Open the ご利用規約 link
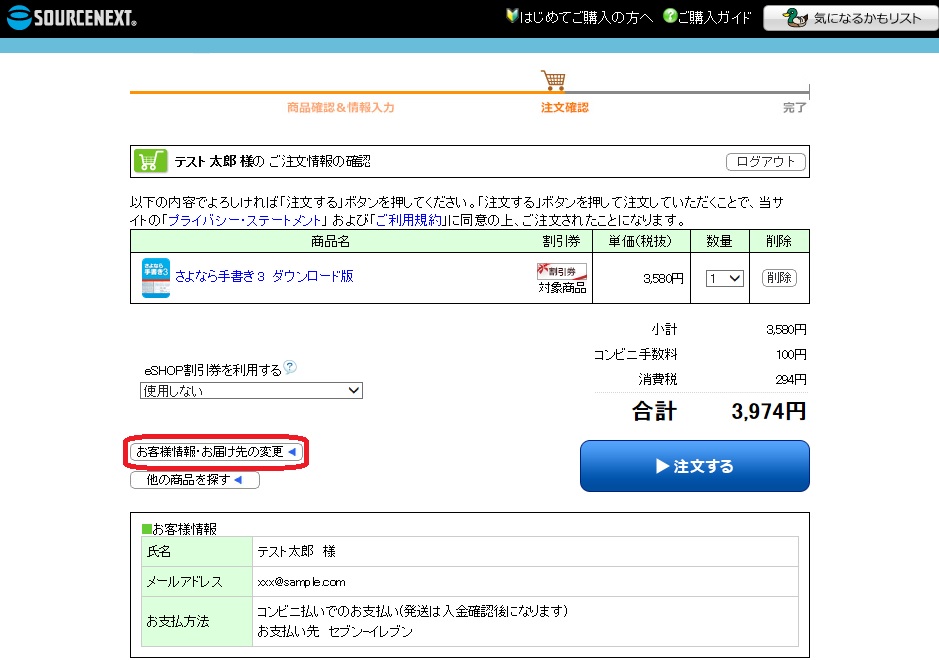 click(408, 220)
